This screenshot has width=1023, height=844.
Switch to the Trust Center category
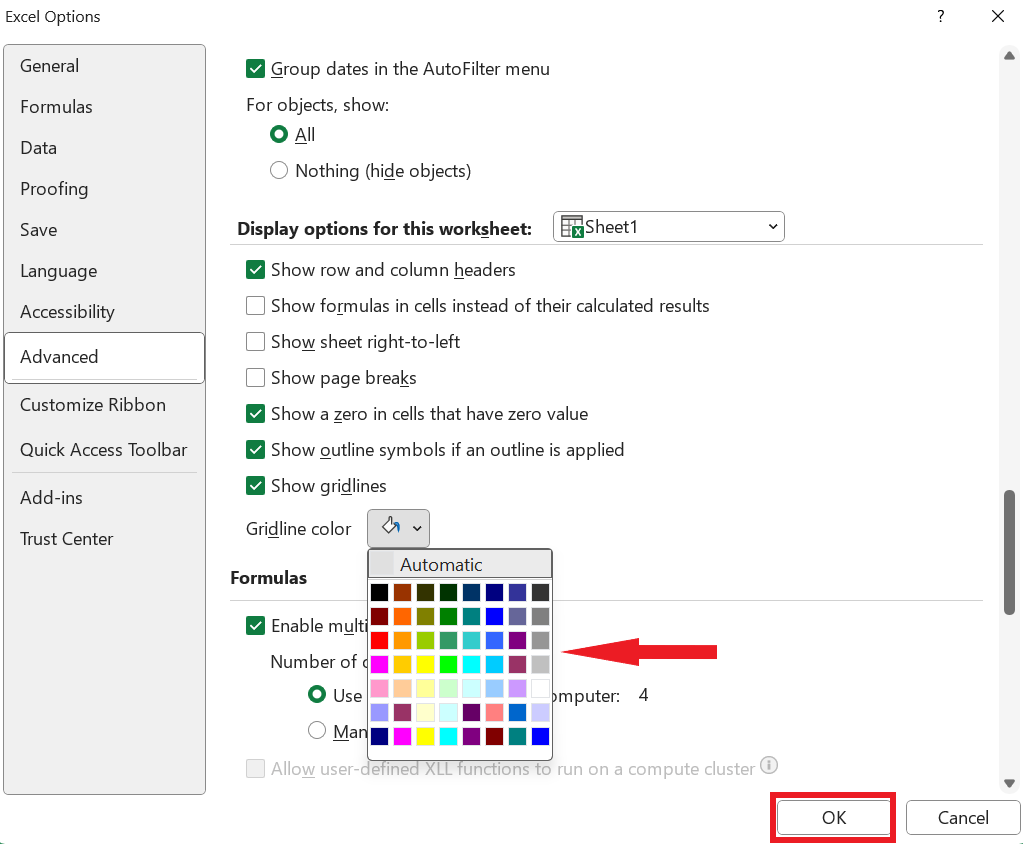(x=66, y=539)
